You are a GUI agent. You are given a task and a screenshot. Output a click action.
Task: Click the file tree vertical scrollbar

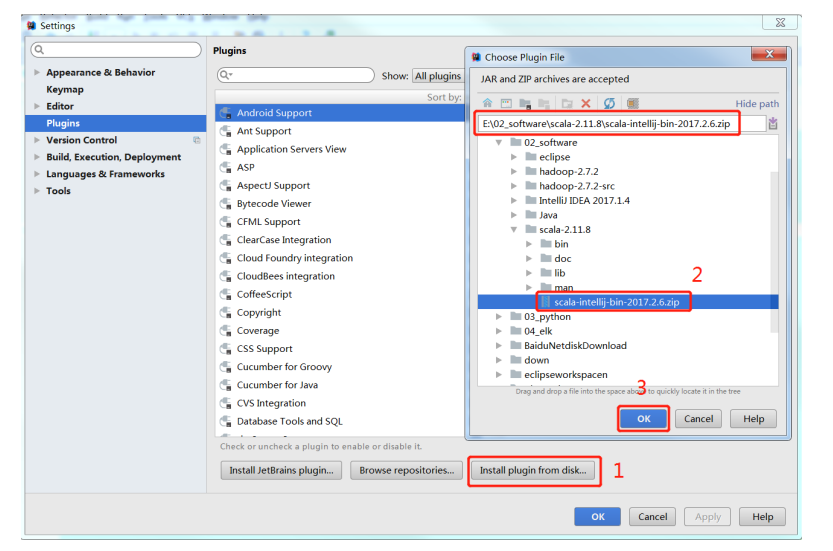pos(774,252)
